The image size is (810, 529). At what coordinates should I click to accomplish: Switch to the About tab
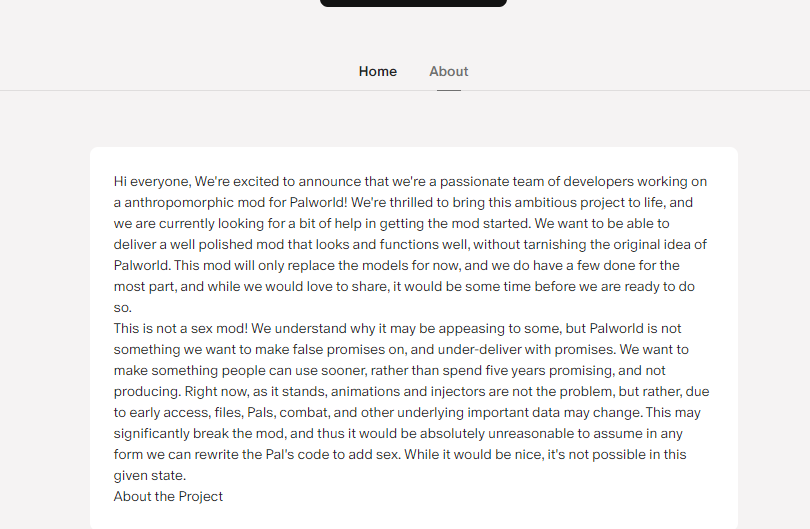coord(448,71)
